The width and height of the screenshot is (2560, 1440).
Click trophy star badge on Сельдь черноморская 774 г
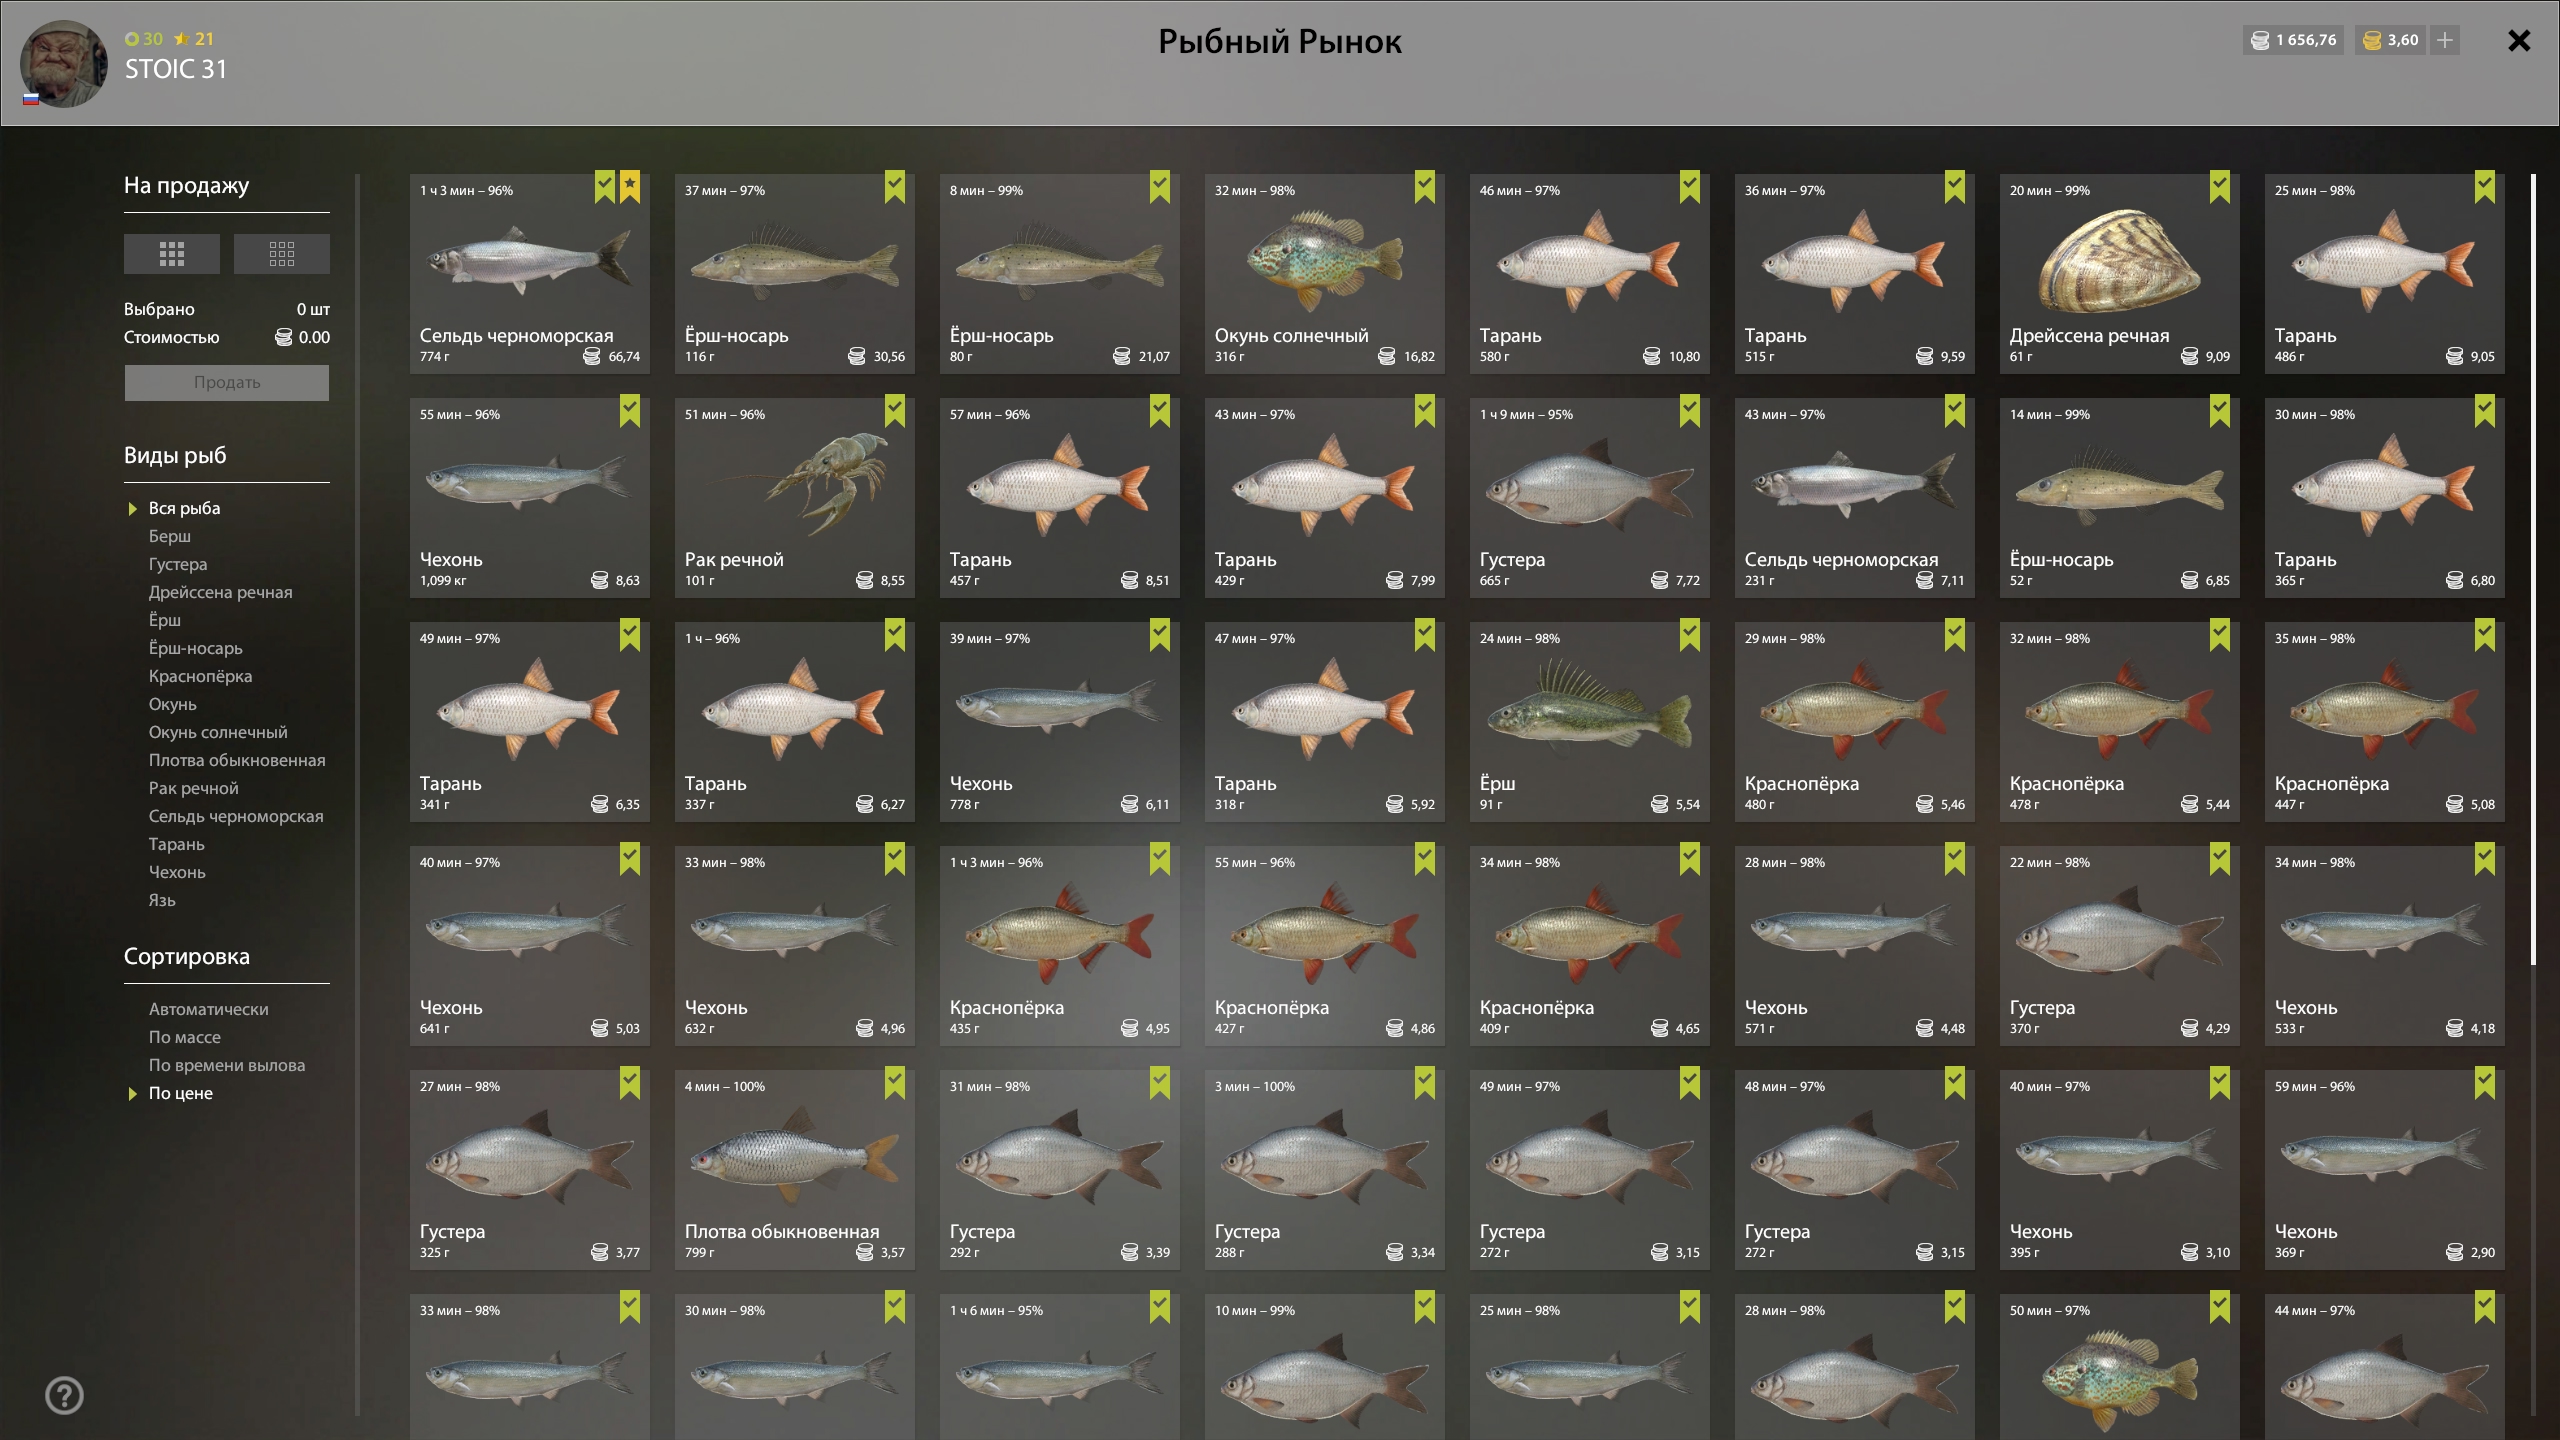(x=630, y=187)
